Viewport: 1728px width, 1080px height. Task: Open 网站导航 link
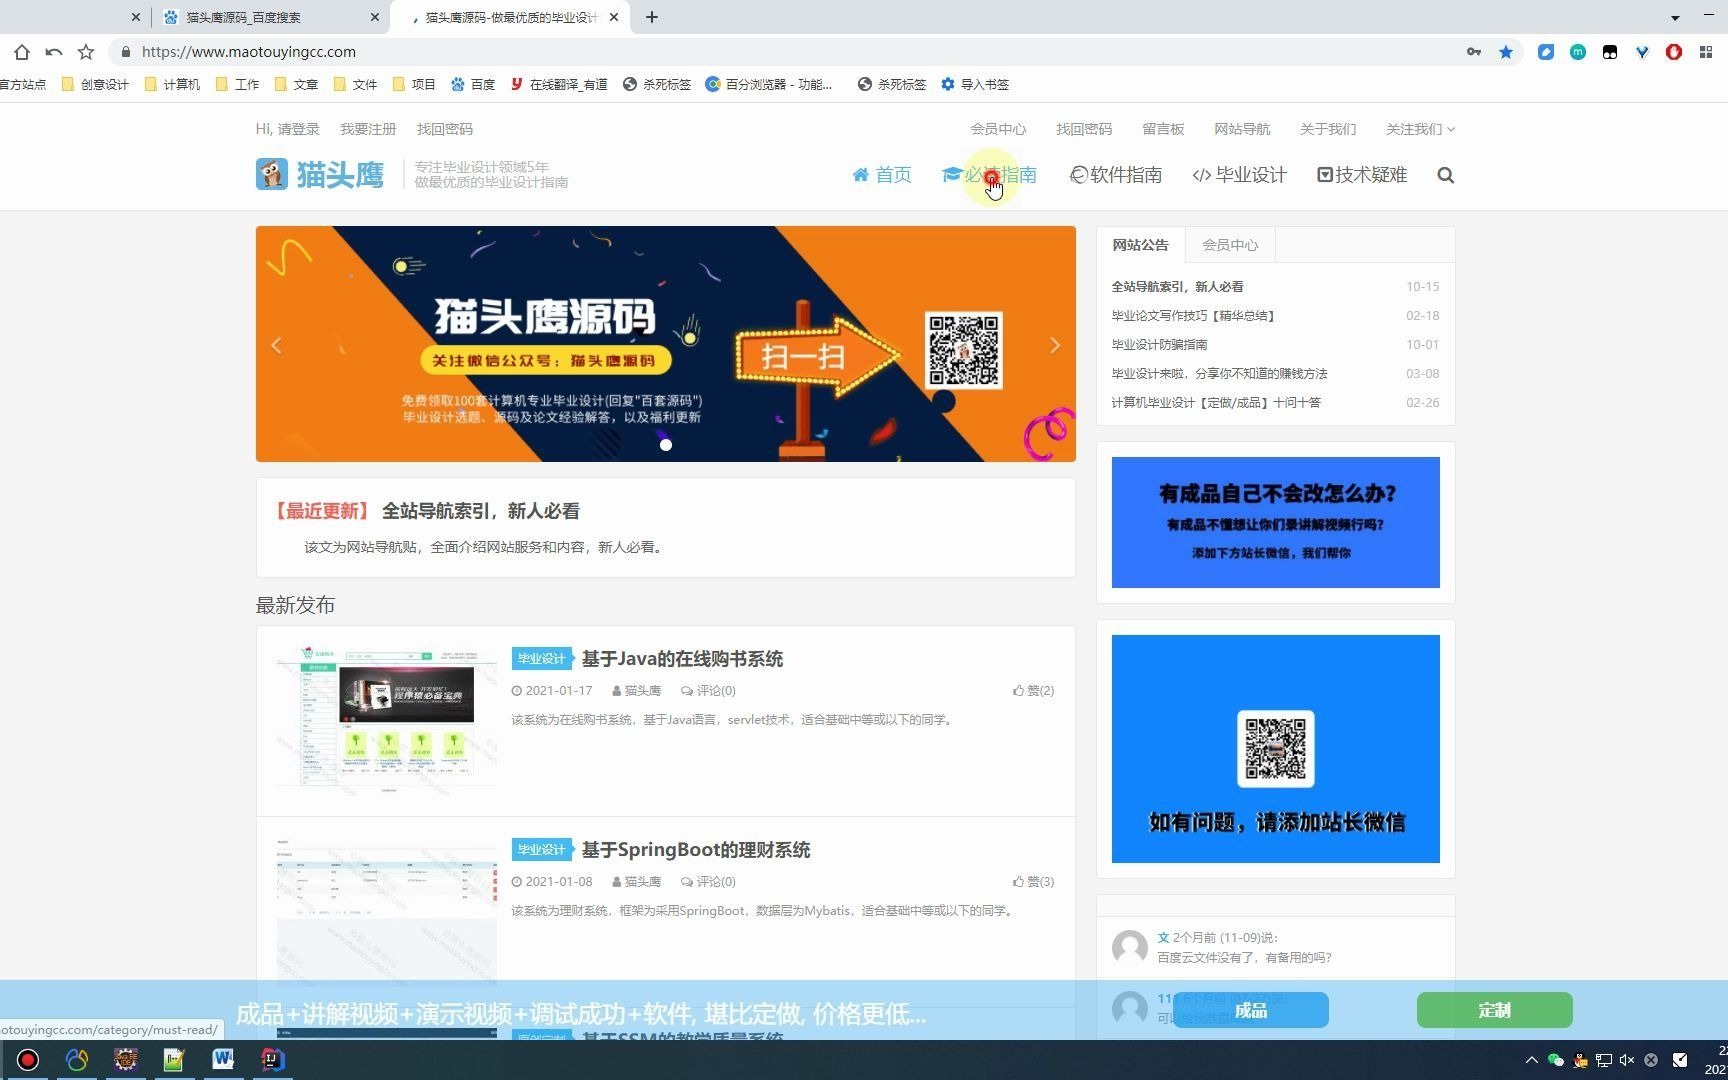[x=1242, y=129]
